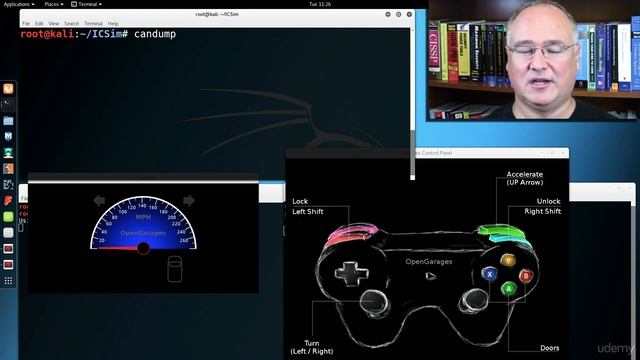Launch the Metasploit M icon in dock
The height and width of the screenshot is (360, 640).
pos(8,137)
